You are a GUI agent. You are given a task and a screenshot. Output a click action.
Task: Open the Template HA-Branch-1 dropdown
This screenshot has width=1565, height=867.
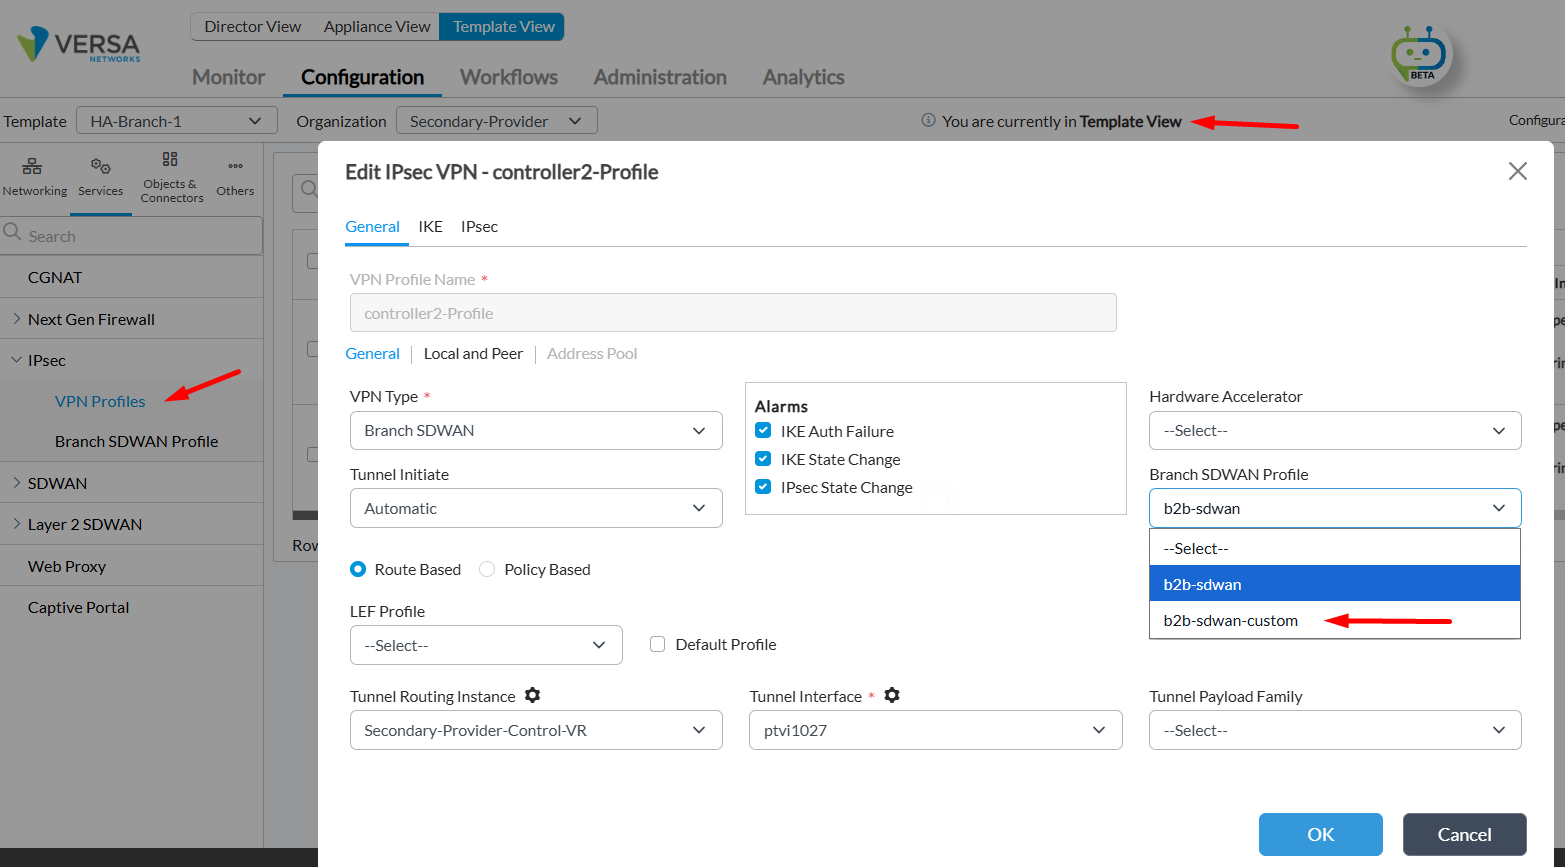click(177, 121)
